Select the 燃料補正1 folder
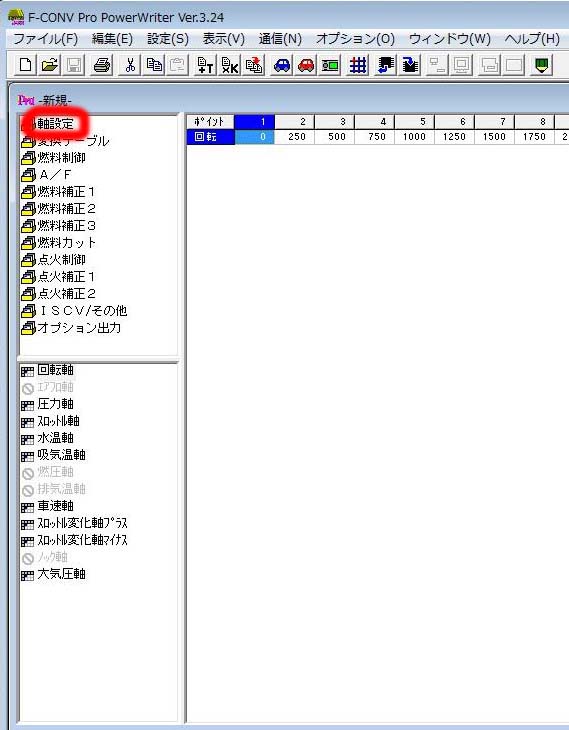 [x=59, y=192]
